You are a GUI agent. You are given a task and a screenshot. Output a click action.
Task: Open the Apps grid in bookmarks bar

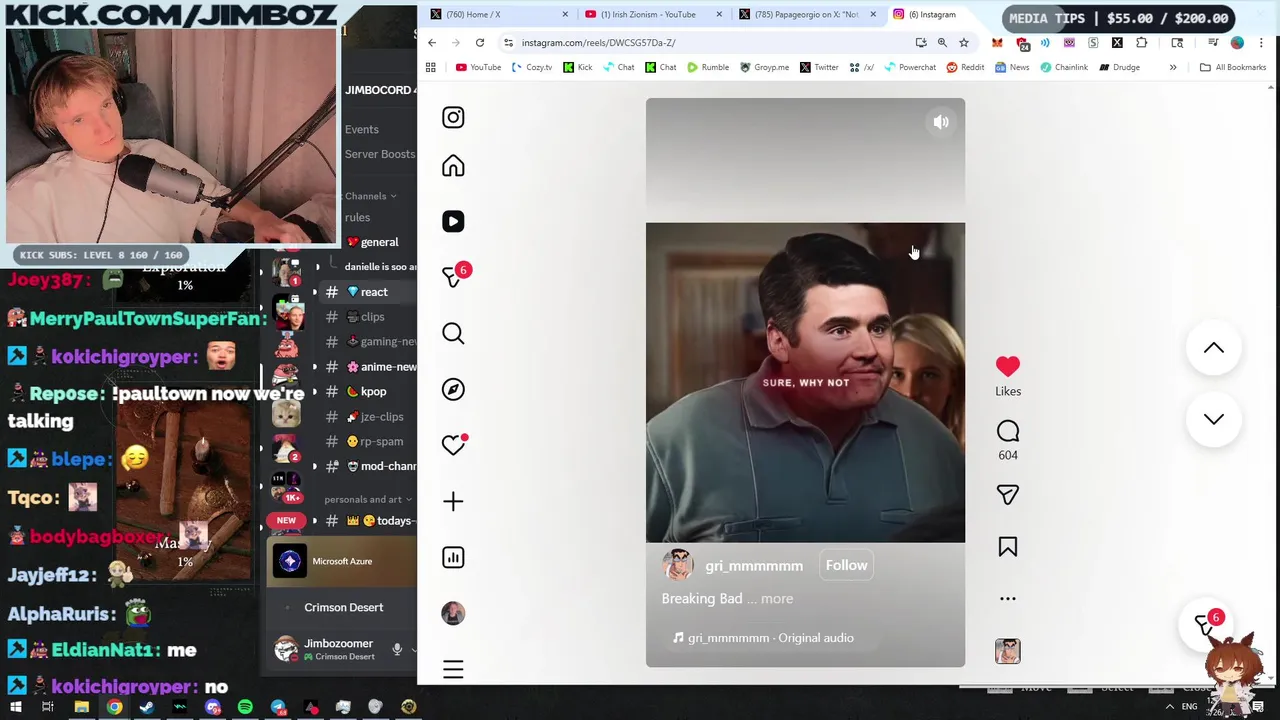431,67
